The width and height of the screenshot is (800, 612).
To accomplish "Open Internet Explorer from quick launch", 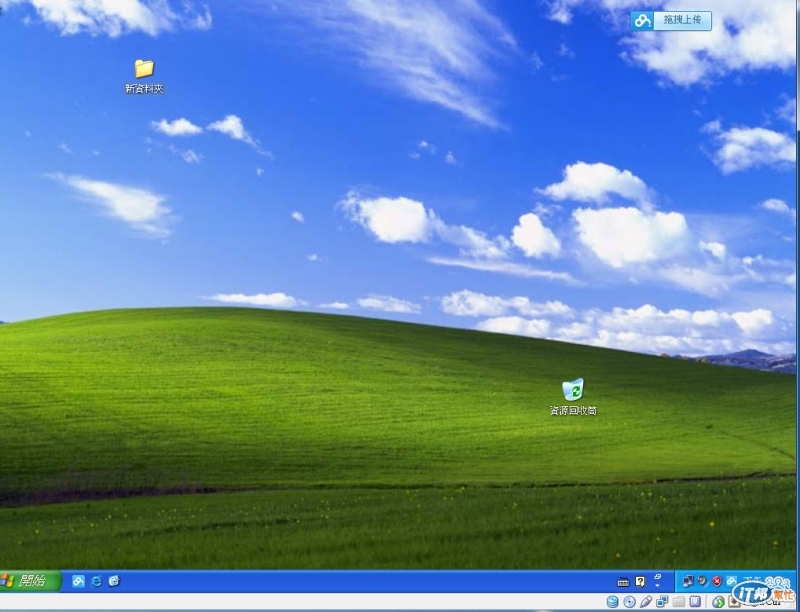I will point(96,581).
